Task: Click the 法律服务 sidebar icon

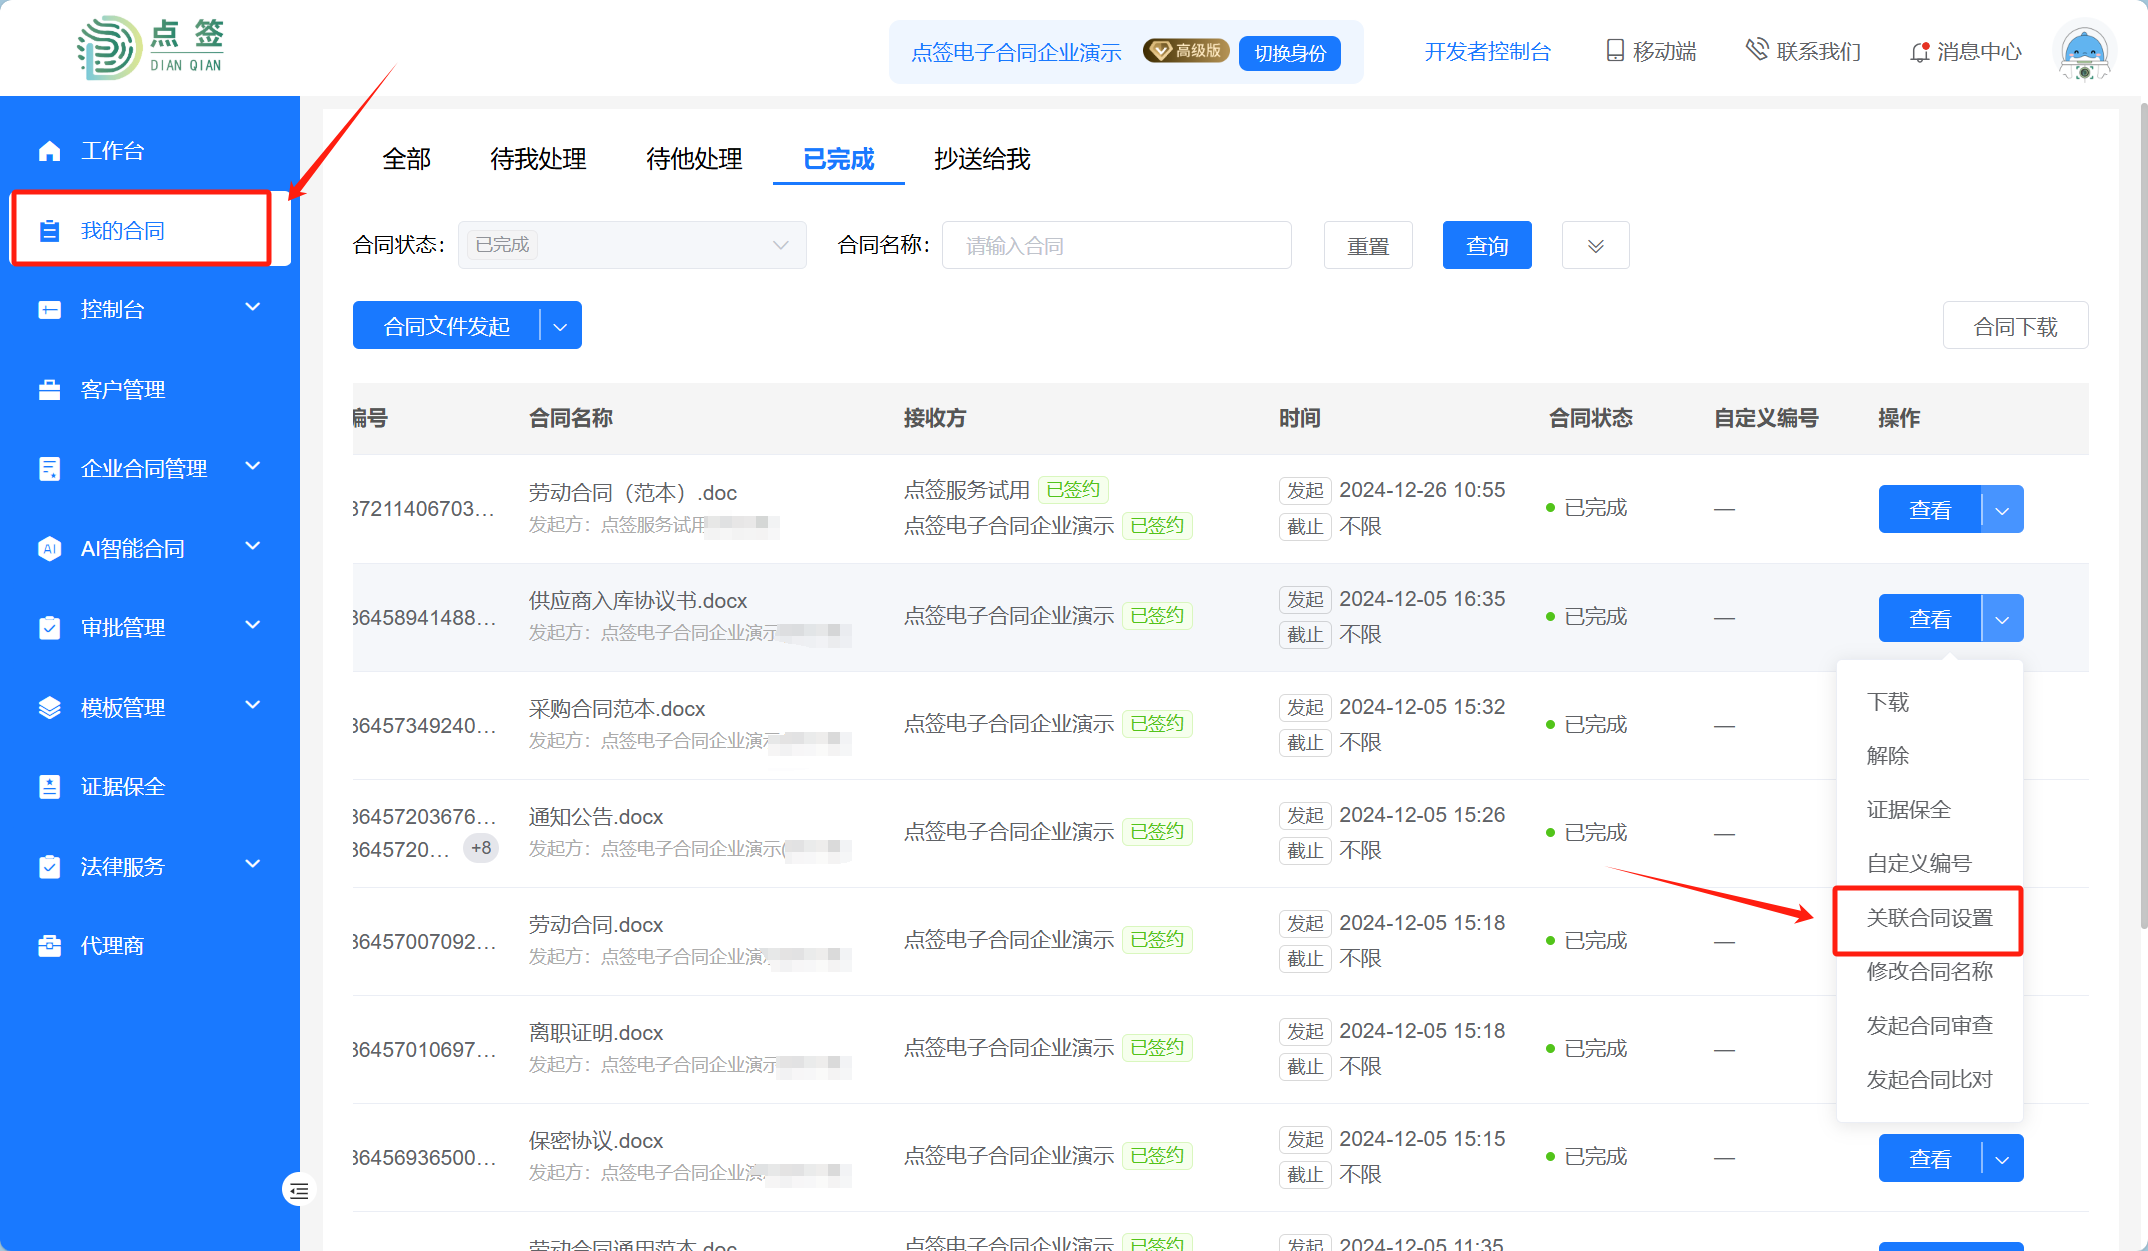Action: [x=50, y=867]
